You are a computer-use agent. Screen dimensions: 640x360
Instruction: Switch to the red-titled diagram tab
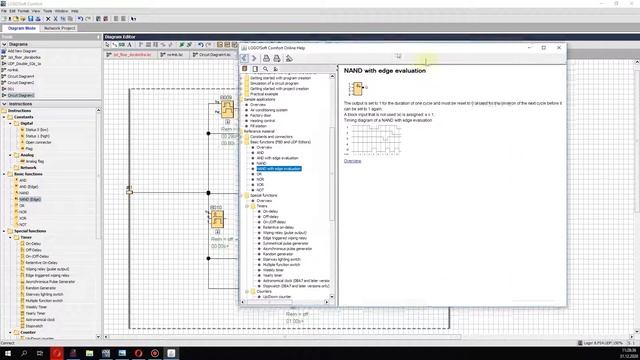[x=130, y=55]
